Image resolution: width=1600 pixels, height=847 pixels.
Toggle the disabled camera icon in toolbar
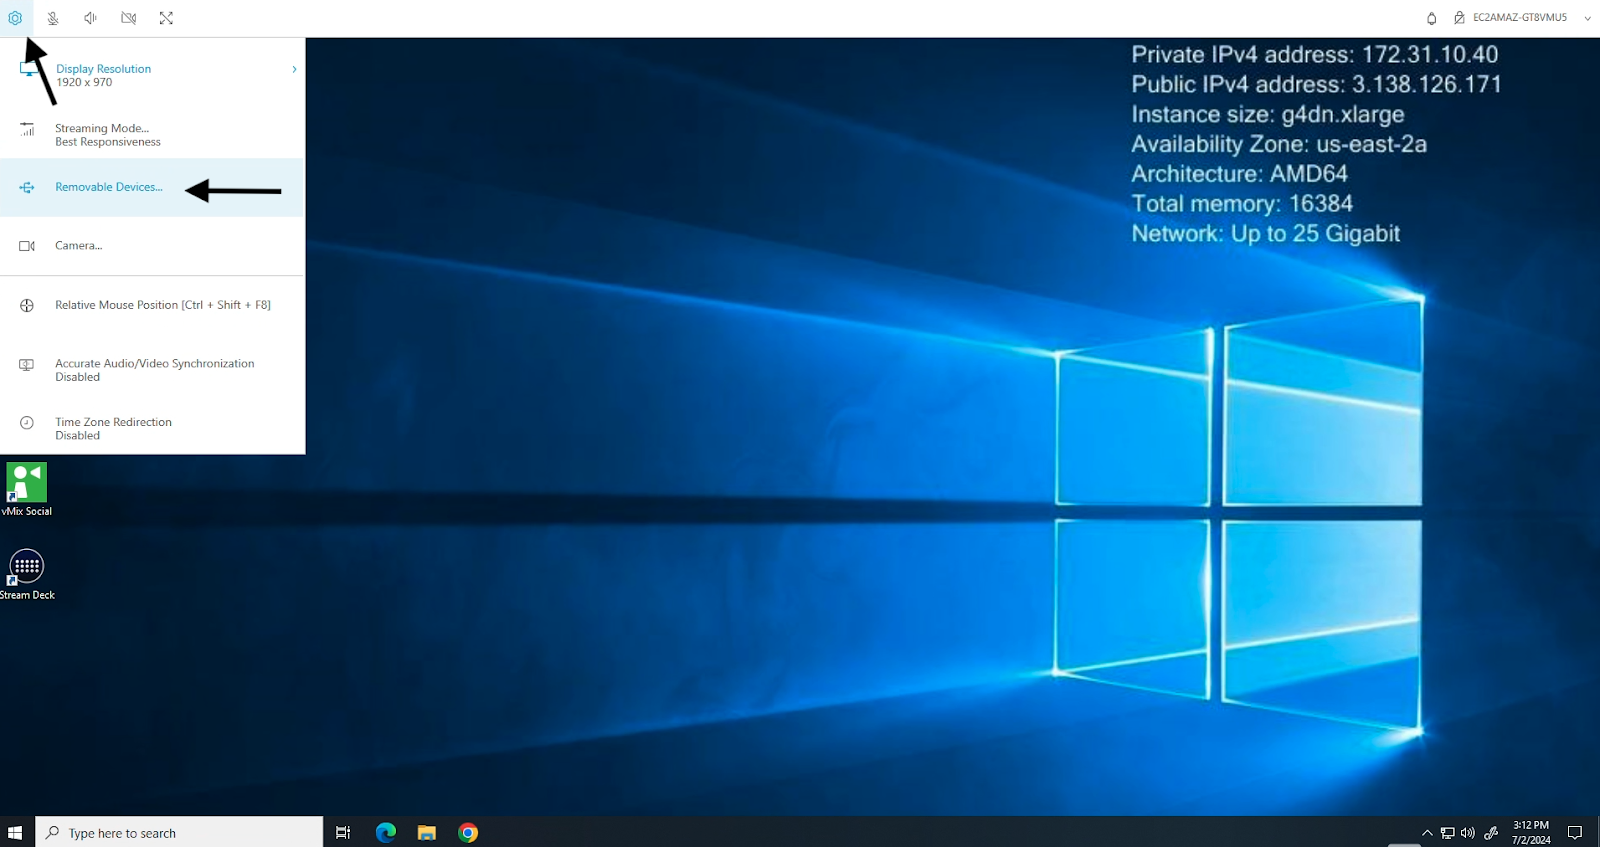click(129, 18)
